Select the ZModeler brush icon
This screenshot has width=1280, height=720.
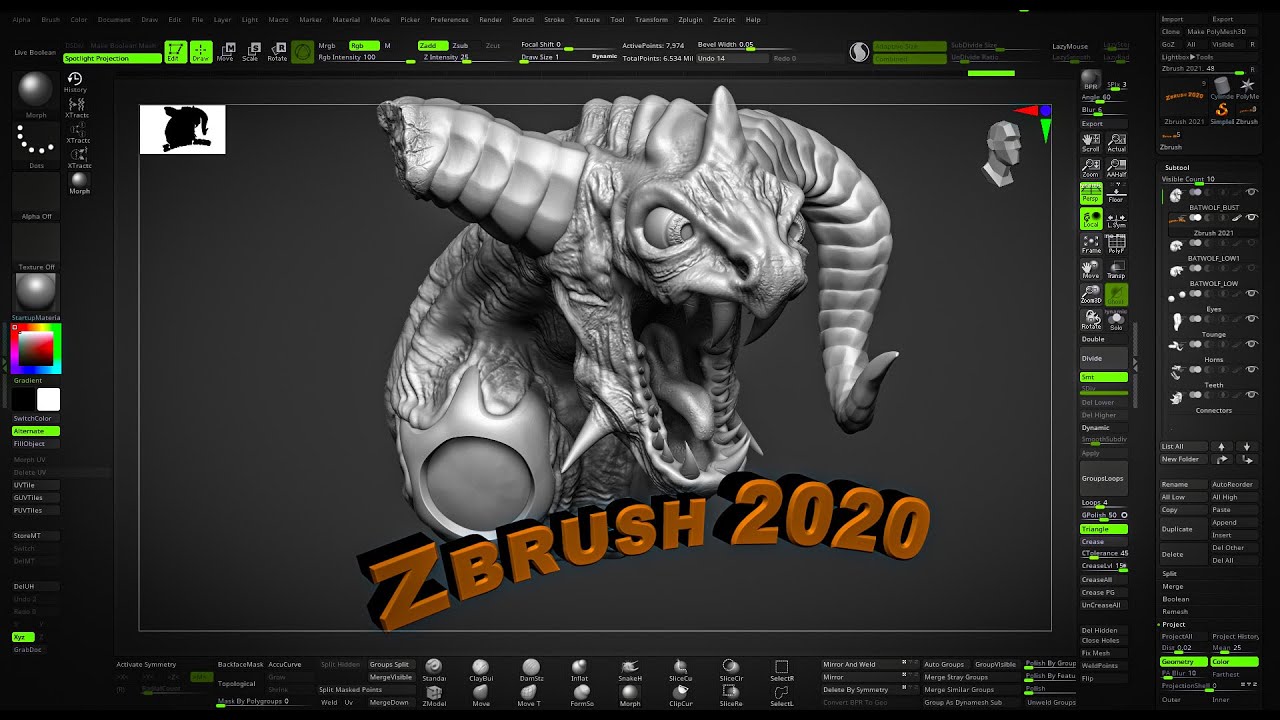coord(434,696)
